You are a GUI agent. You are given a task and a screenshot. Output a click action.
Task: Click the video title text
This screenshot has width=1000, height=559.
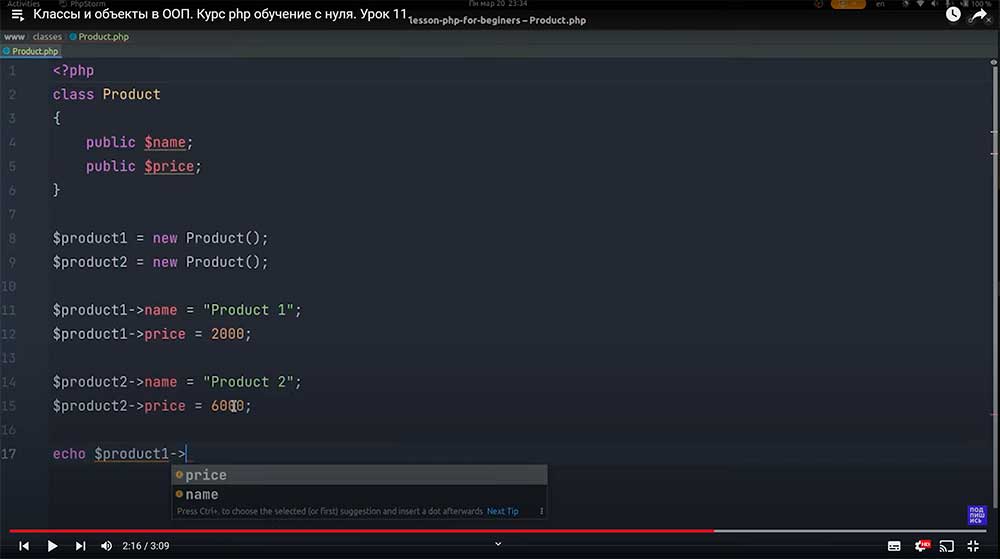click(x=220, y=14)
